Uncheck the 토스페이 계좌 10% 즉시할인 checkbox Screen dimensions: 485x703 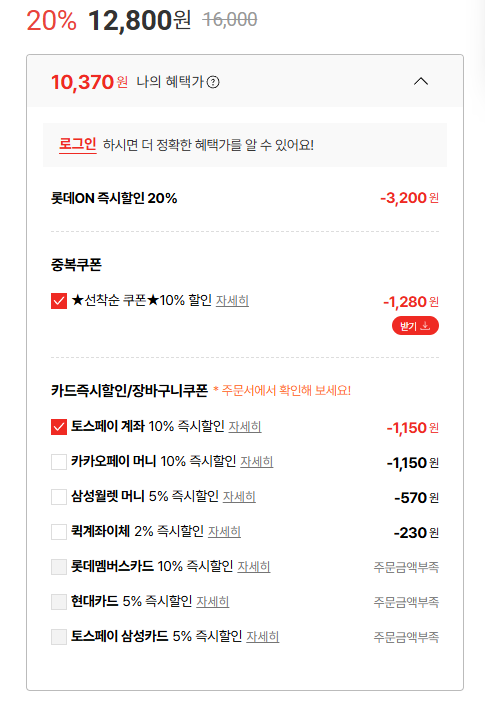pyautogui.click(x=59, y=427)
